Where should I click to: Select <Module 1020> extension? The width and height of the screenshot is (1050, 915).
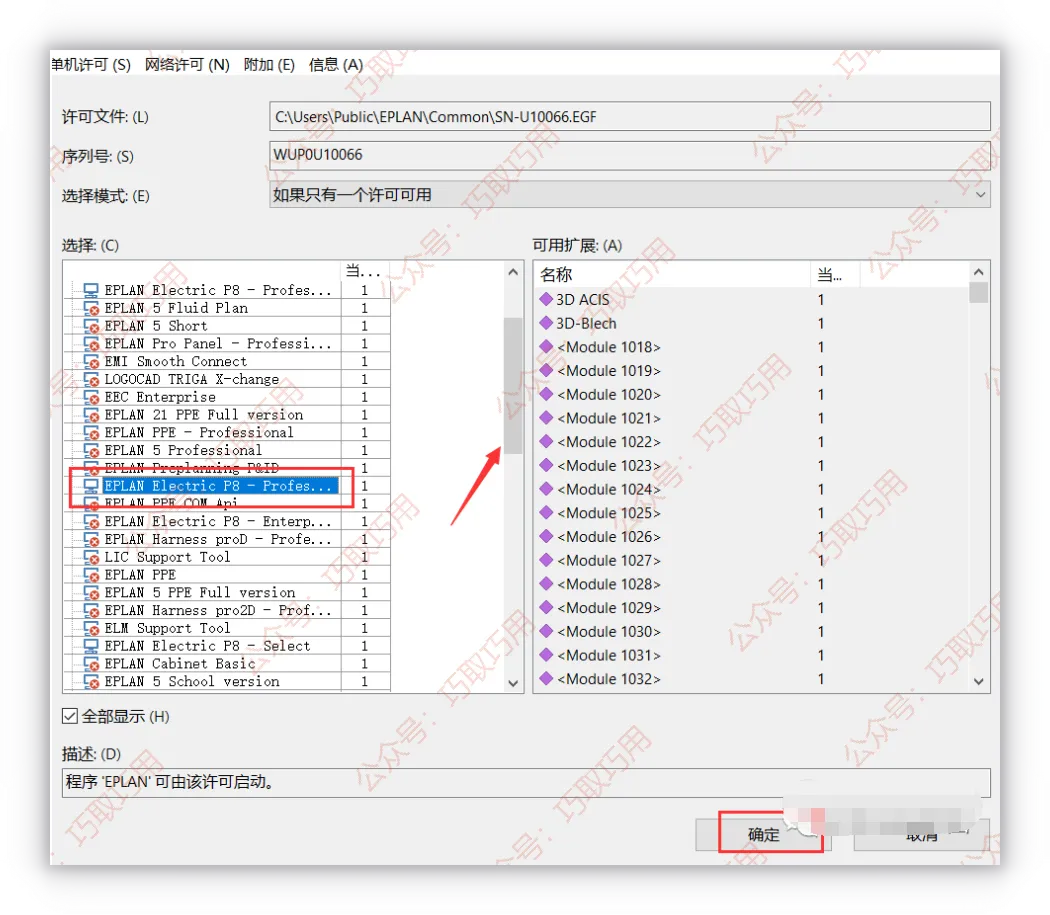pyautogui.click(x=609, y=395)
